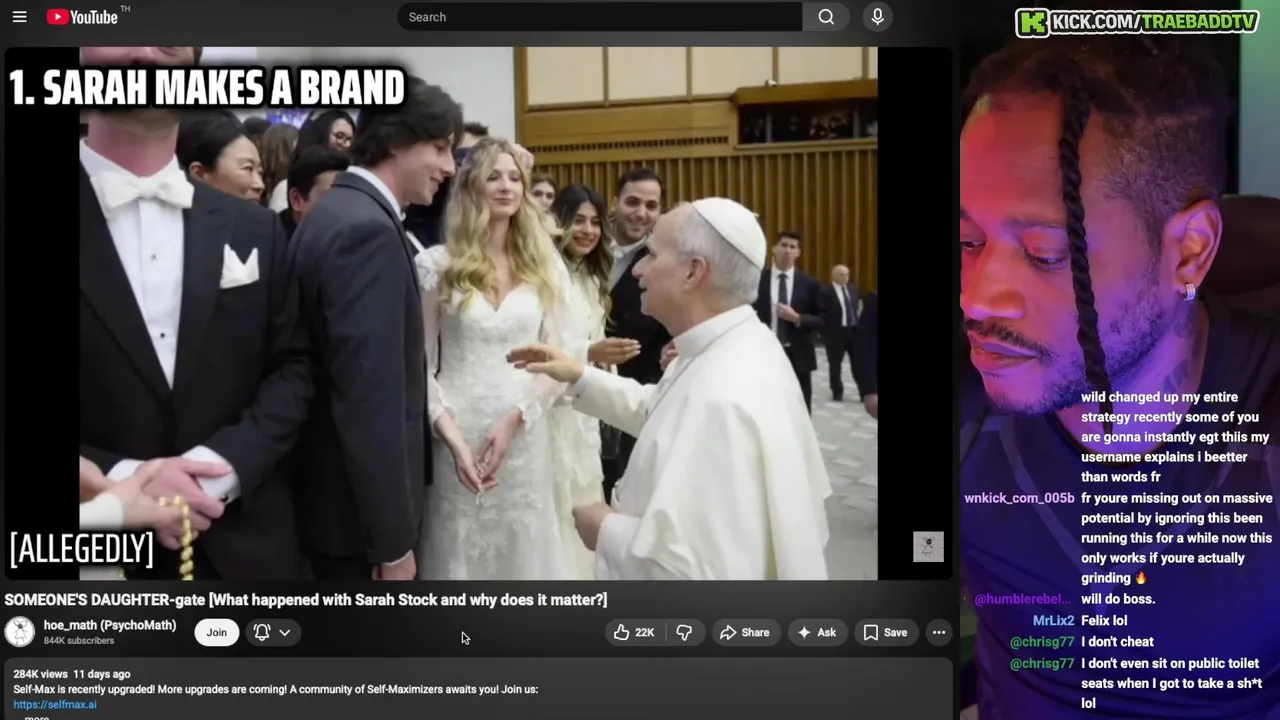Open the three-dot more actions menu
The width and height of the screenshot is (1280, 720).
coord(938,632)
